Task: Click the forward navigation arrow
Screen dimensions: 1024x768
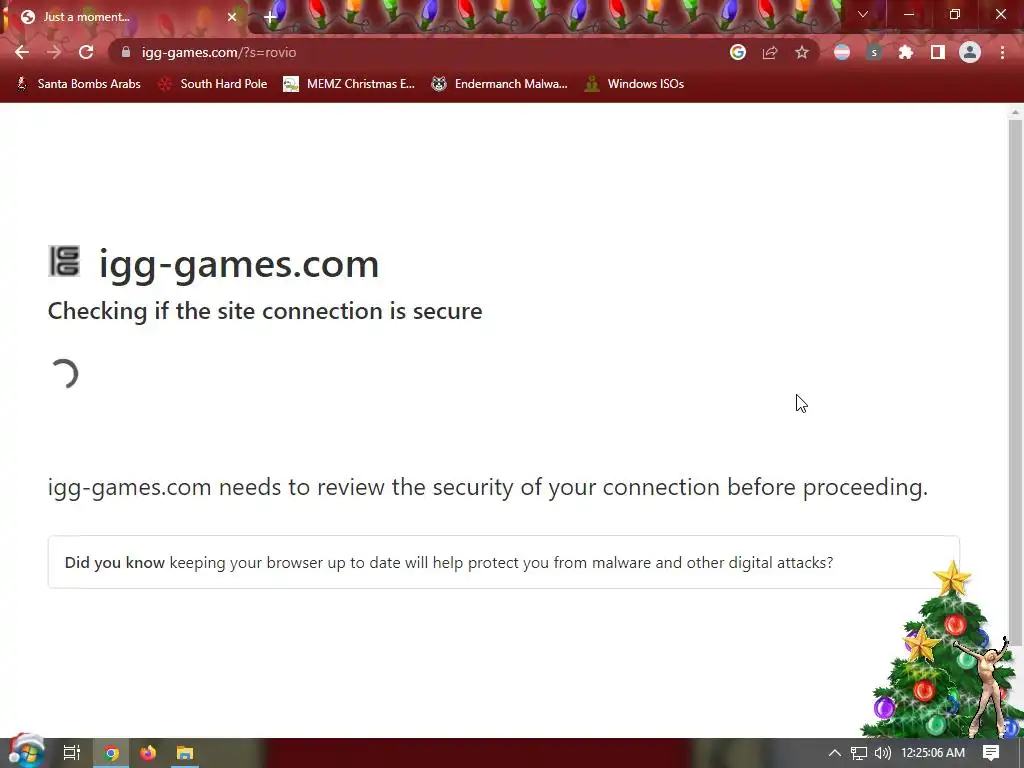Action: 54,52
